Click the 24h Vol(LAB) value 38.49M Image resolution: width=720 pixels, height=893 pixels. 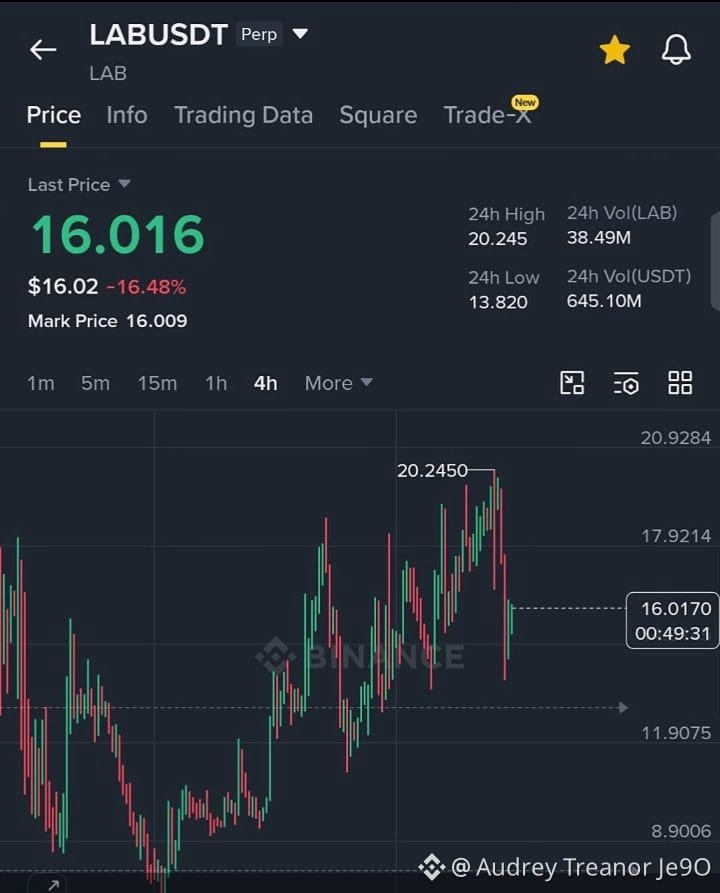[599, 237]
